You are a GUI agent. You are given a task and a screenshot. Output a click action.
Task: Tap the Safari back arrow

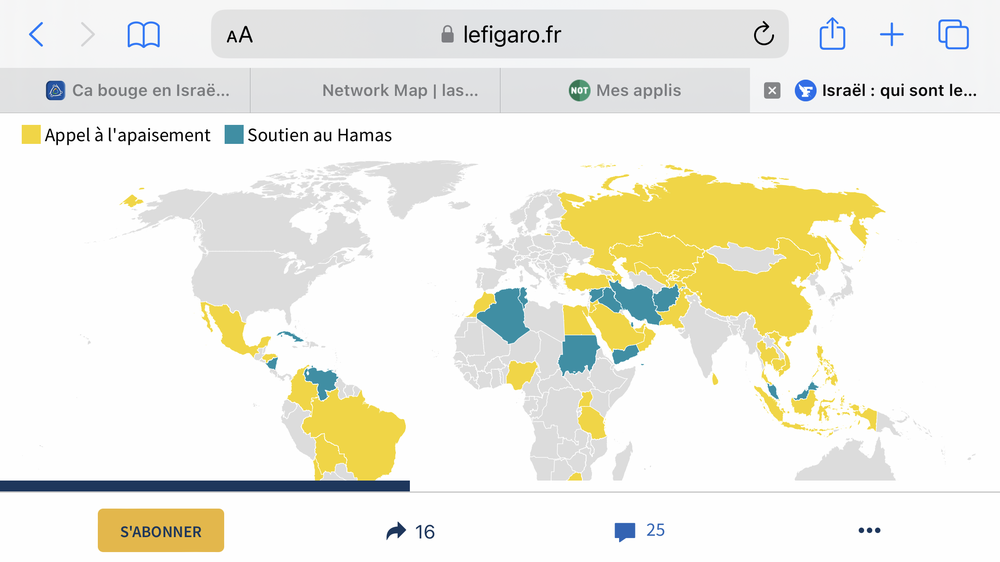coord(36,36)
